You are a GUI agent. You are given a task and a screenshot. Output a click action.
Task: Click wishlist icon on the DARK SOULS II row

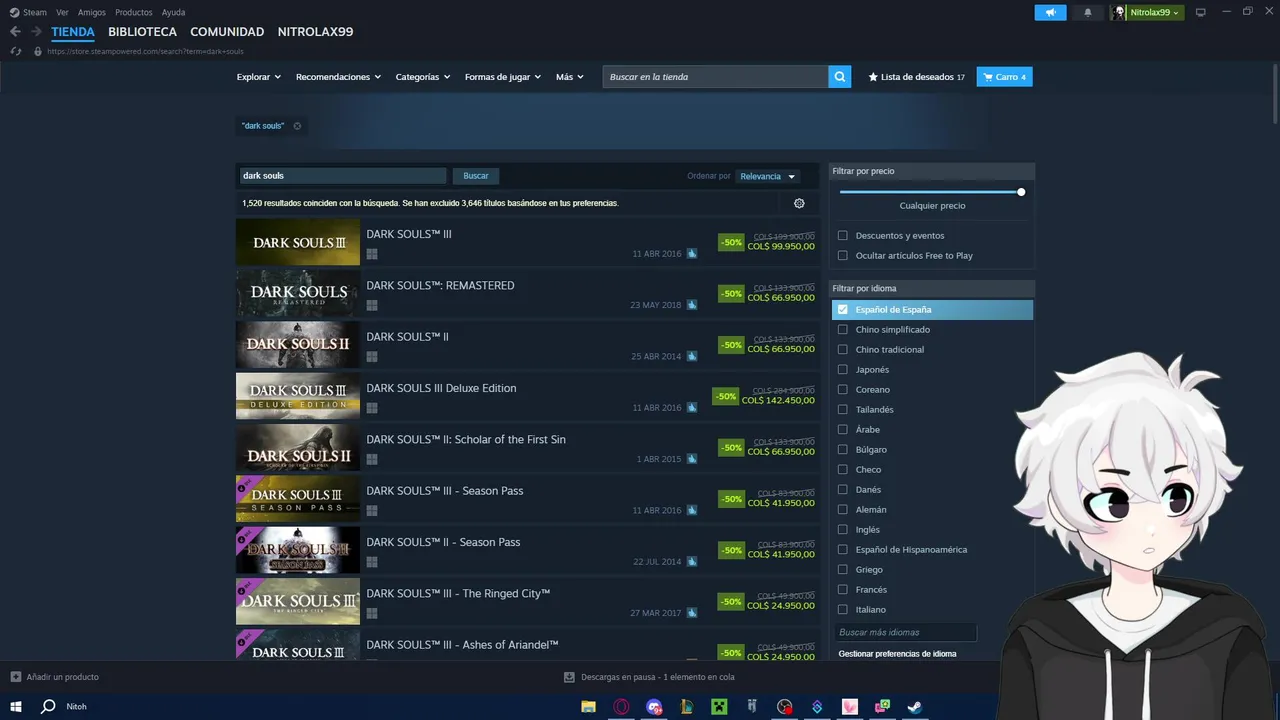692,357
